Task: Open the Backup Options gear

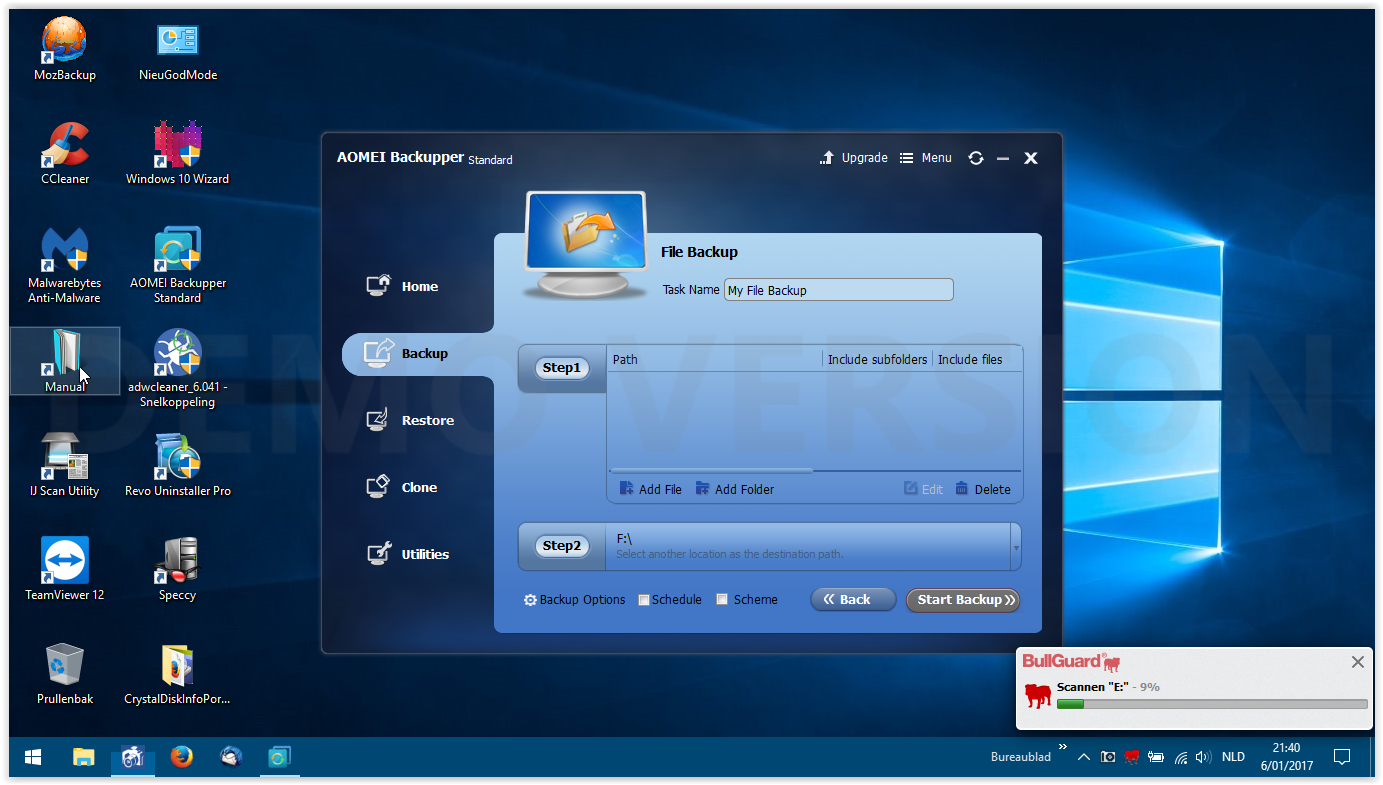Action: pyautogui.click(x=531, y=600)
